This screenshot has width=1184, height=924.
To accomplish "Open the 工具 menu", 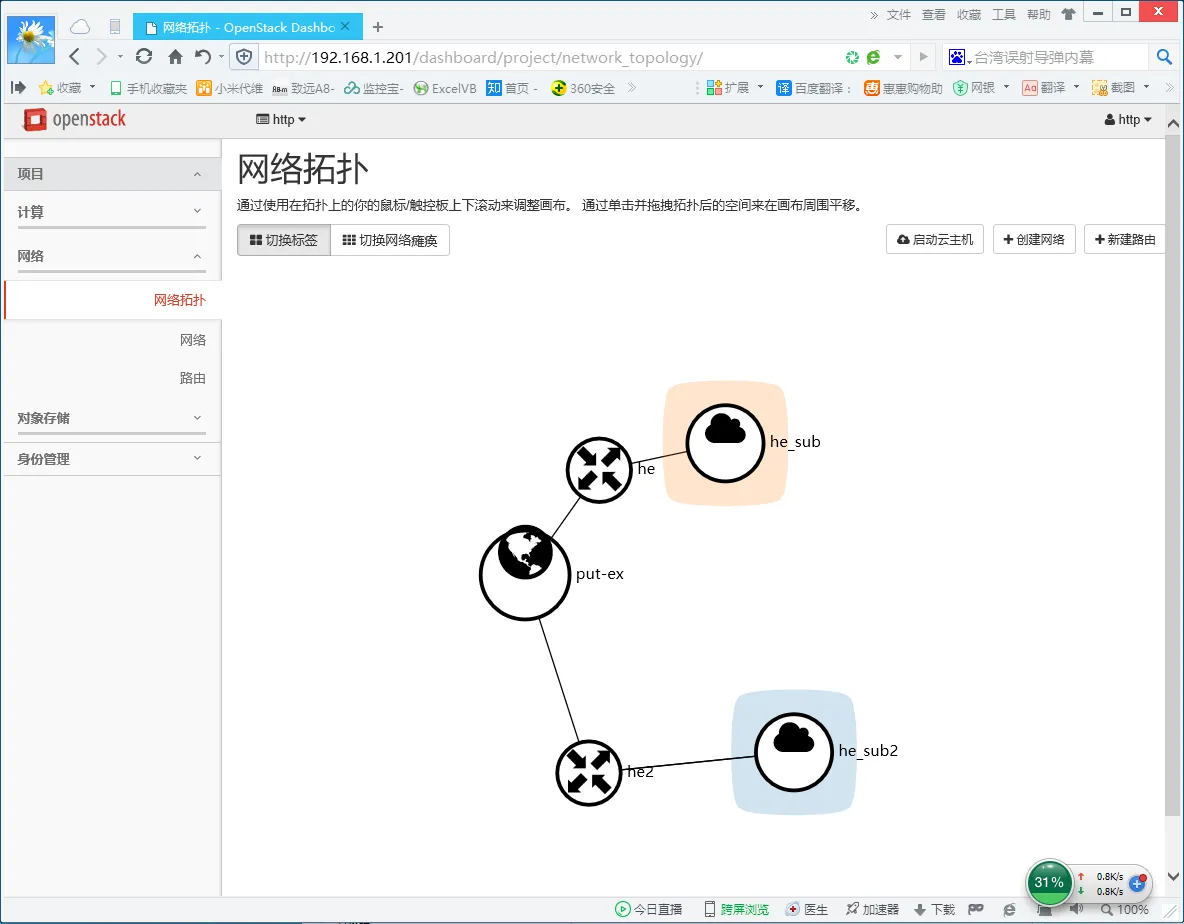I will coord(1004,14).
